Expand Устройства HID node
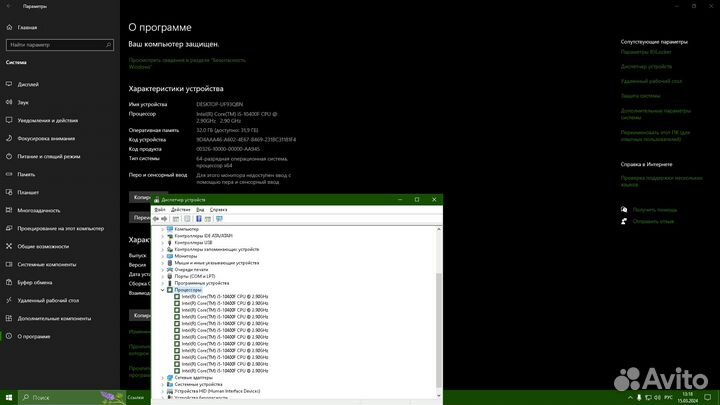 [x=163, y=391]
